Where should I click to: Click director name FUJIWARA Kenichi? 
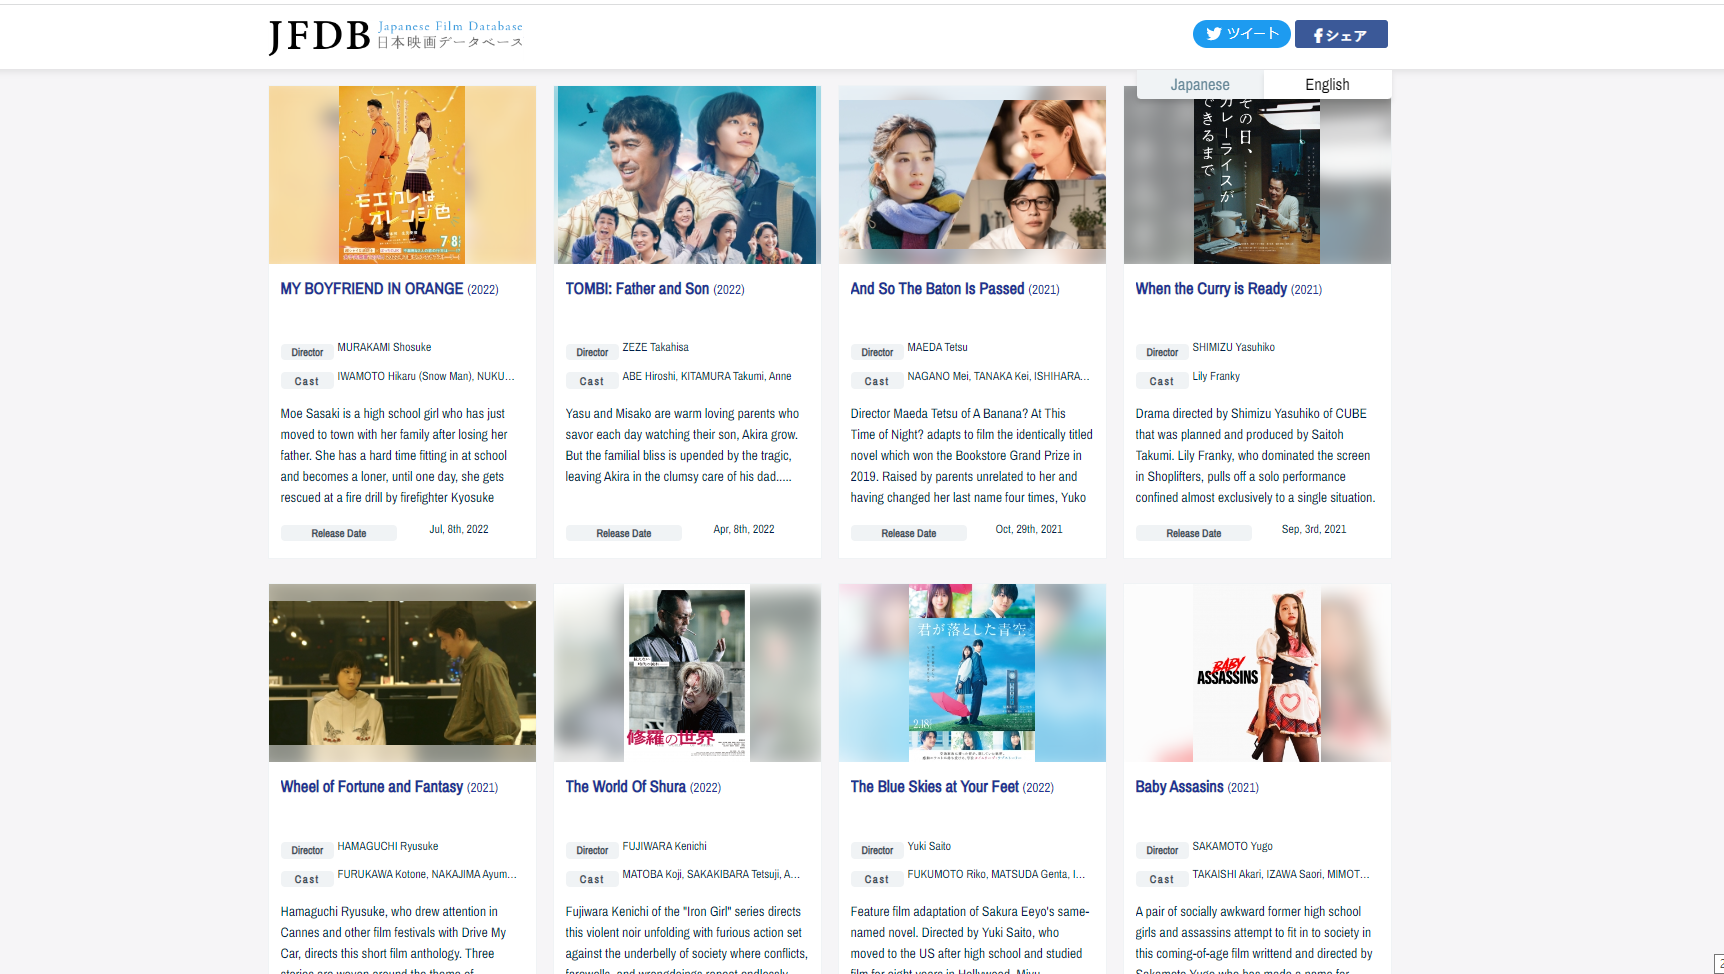tap(664, 846)
